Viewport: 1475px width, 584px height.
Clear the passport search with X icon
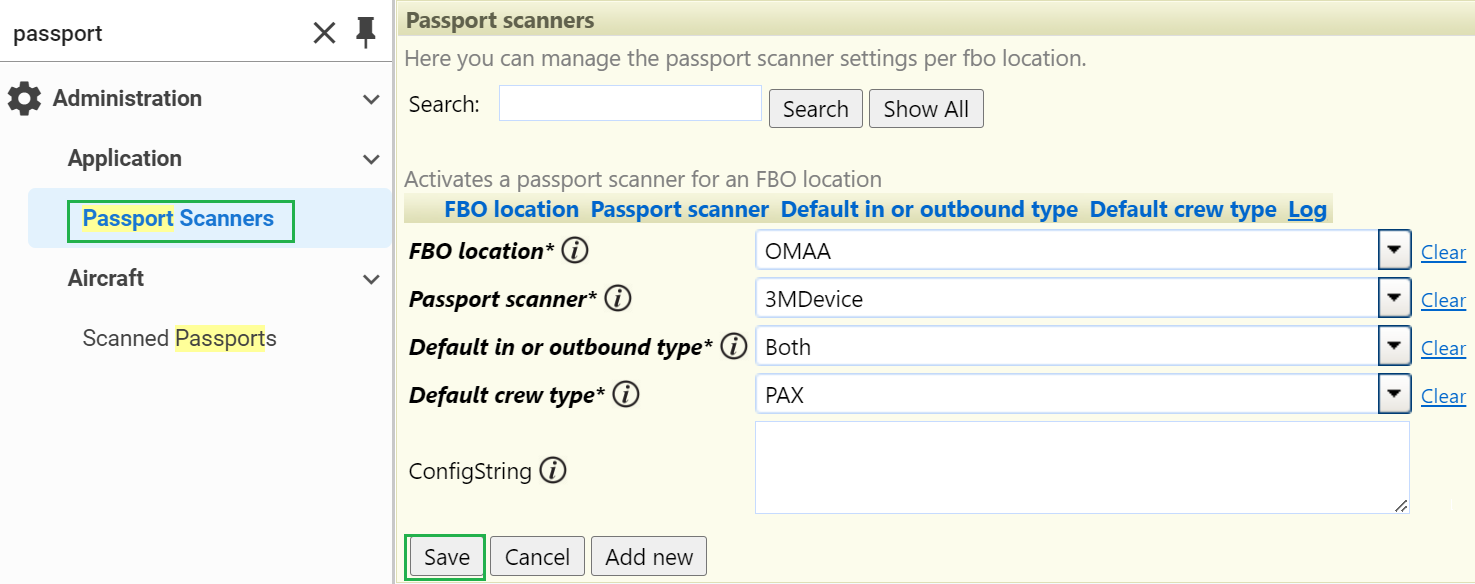pos(324,33)
